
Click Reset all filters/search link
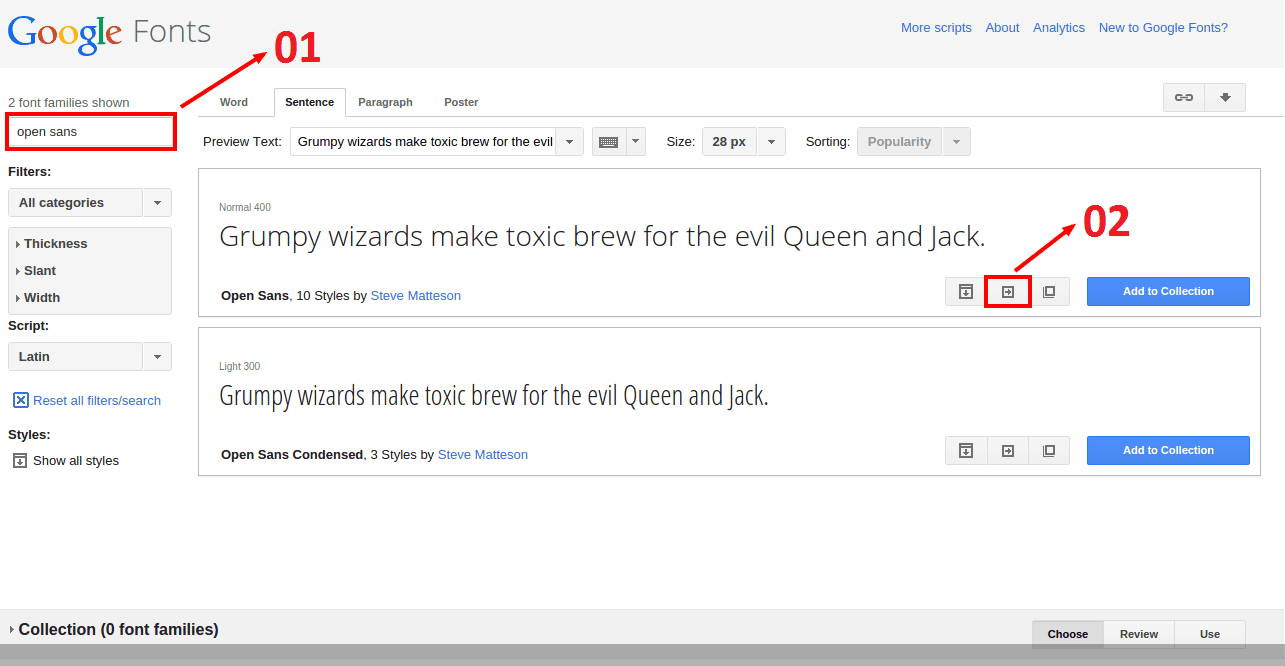[x=97, y=401]
